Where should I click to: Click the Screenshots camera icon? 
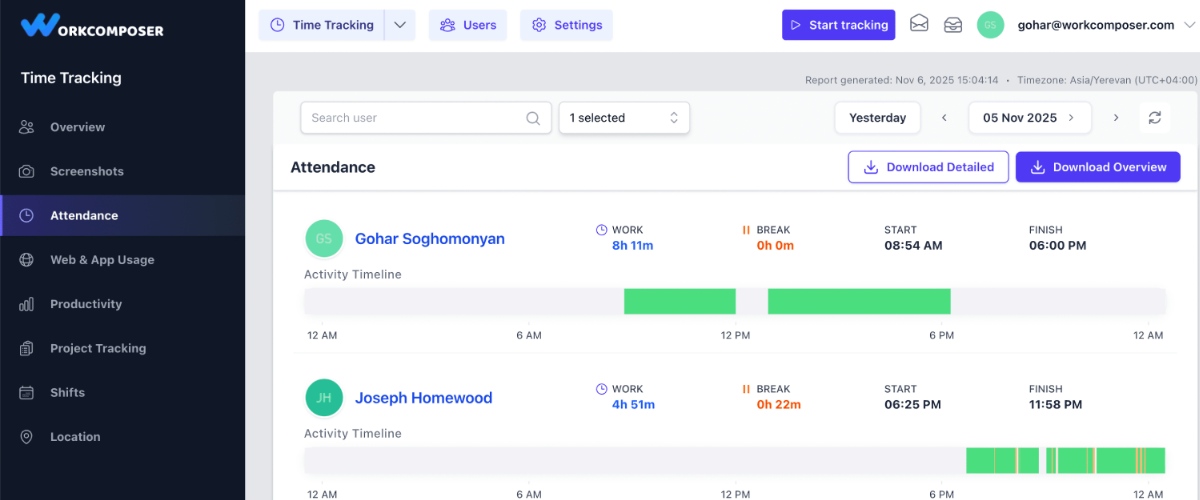pyautogui.click(x=27, y=171)
